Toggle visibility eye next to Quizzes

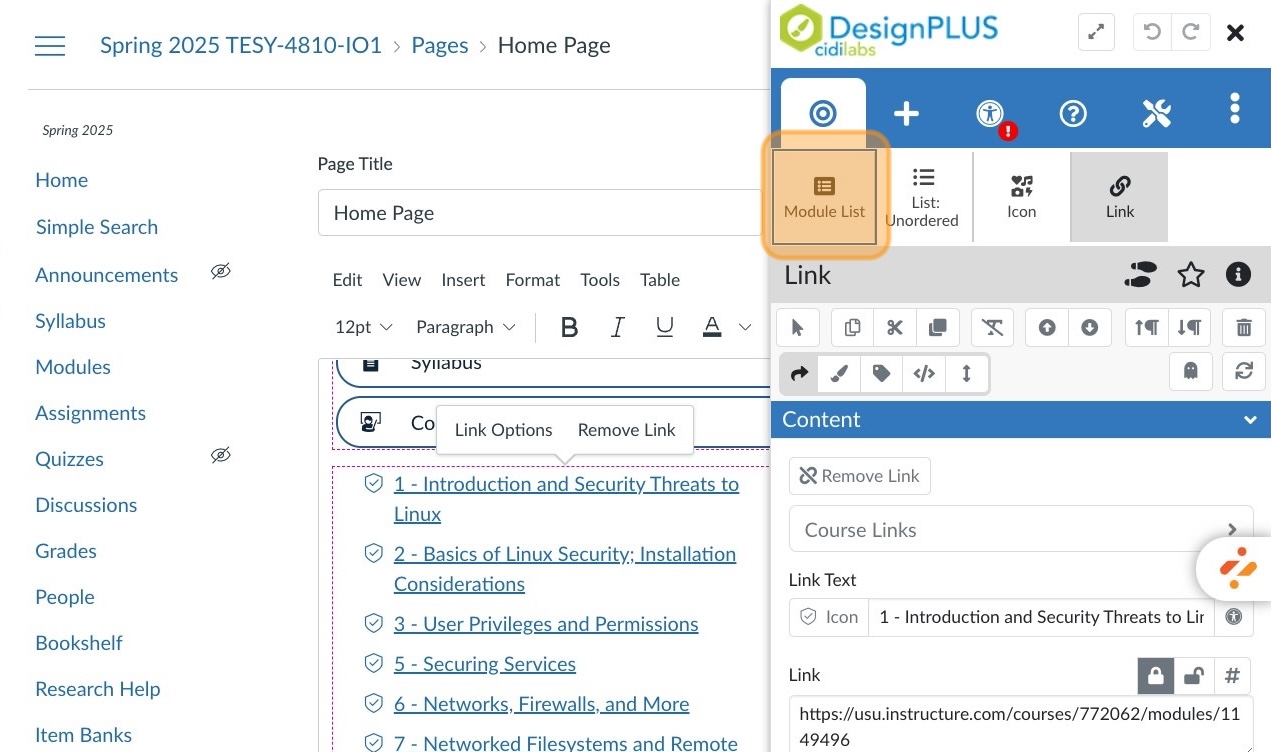220,455
